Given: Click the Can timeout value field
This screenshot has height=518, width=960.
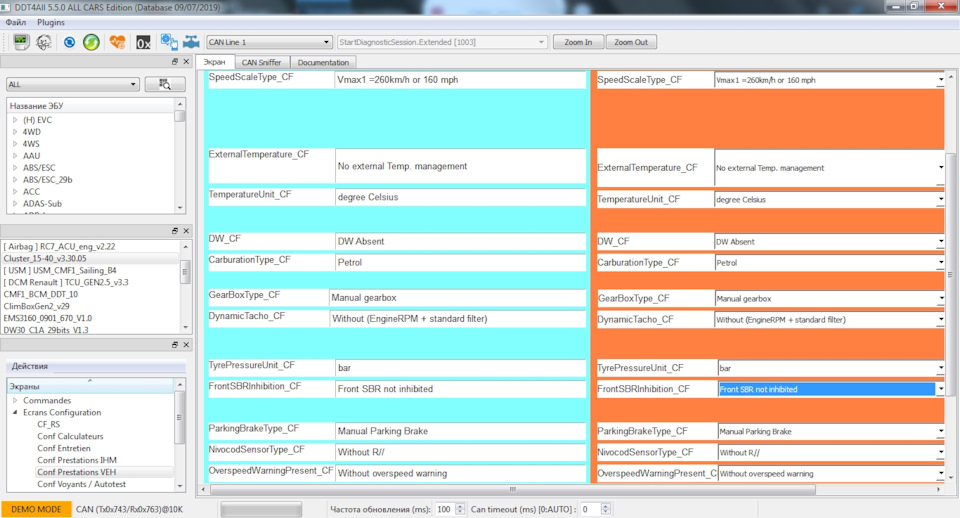Looking at the screenshot, I should 590,509.
